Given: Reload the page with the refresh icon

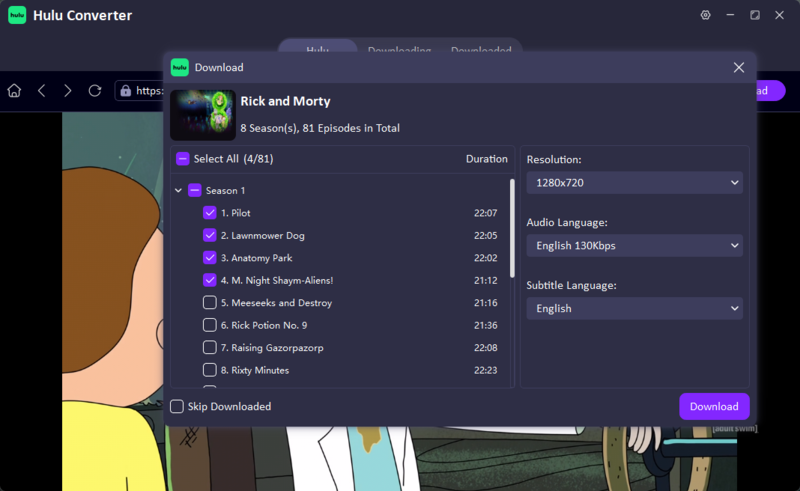Looking at the screenshot, I should coord(95,91).
